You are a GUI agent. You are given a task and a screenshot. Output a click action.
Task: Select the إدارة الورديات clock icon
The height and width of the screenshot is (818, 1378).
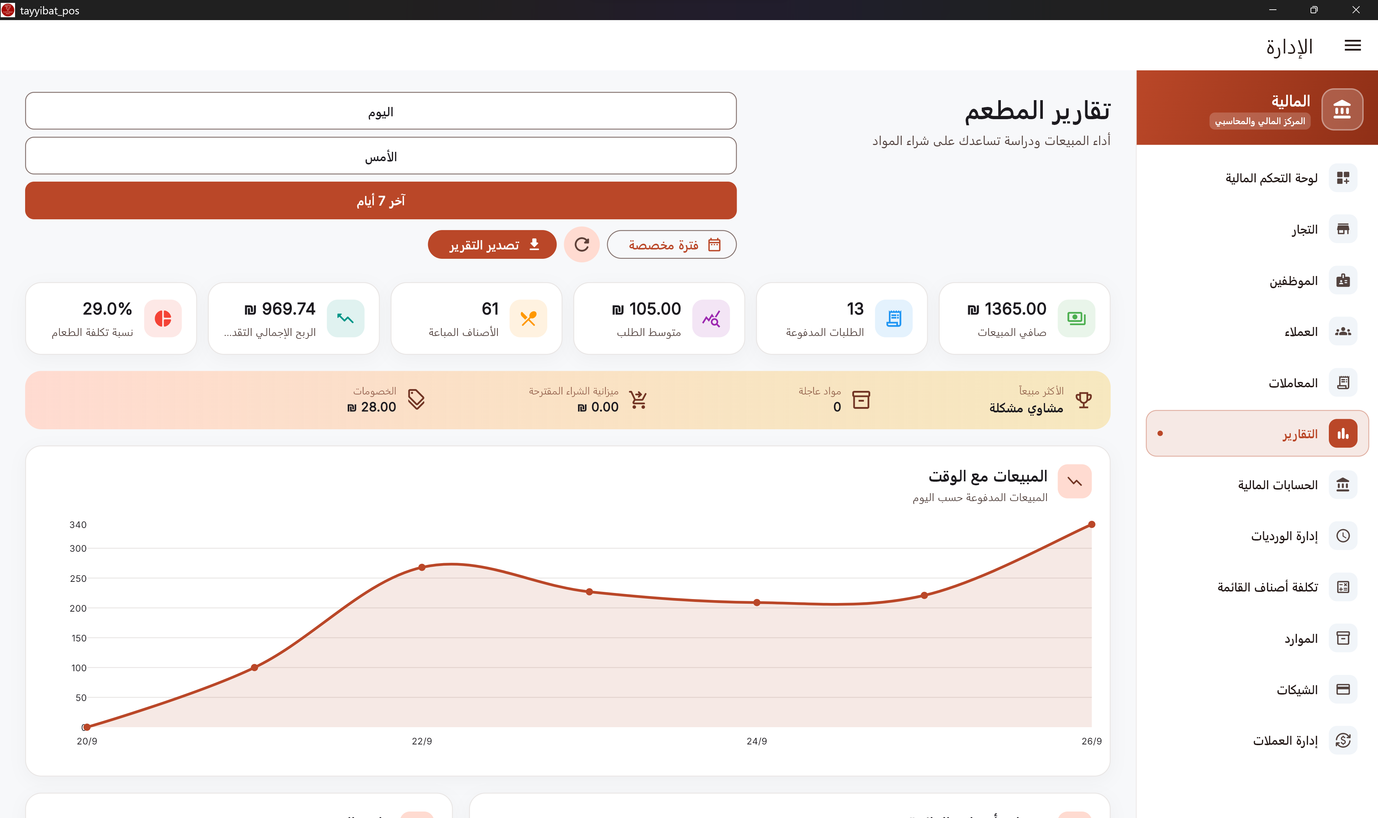(1343, 536)
